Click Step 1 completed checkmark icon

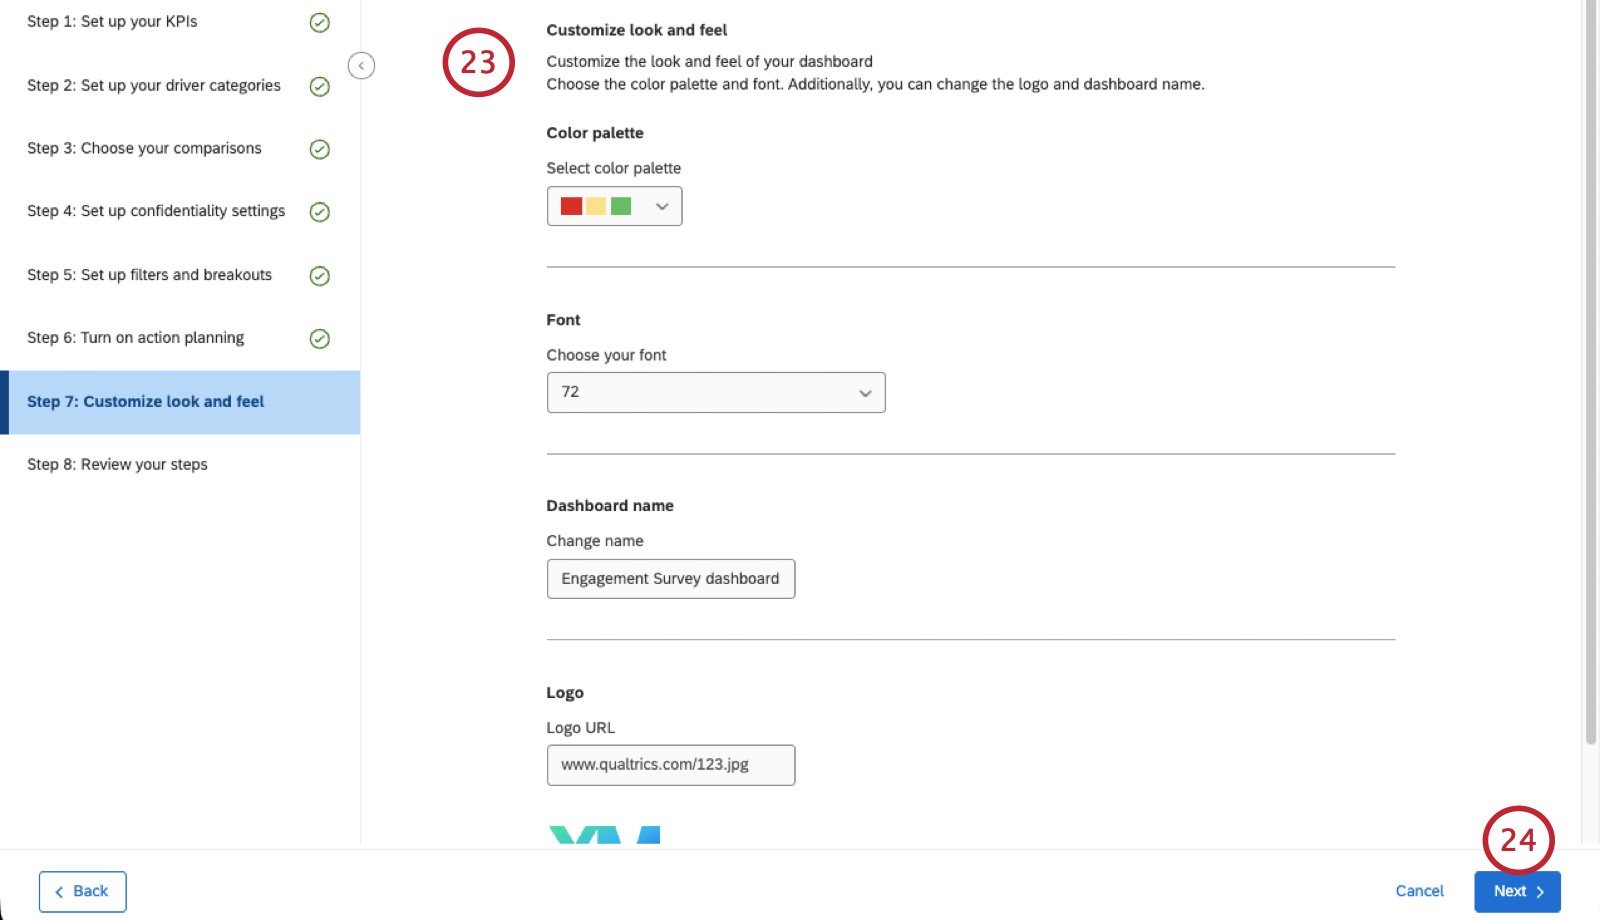coord(320,23)
